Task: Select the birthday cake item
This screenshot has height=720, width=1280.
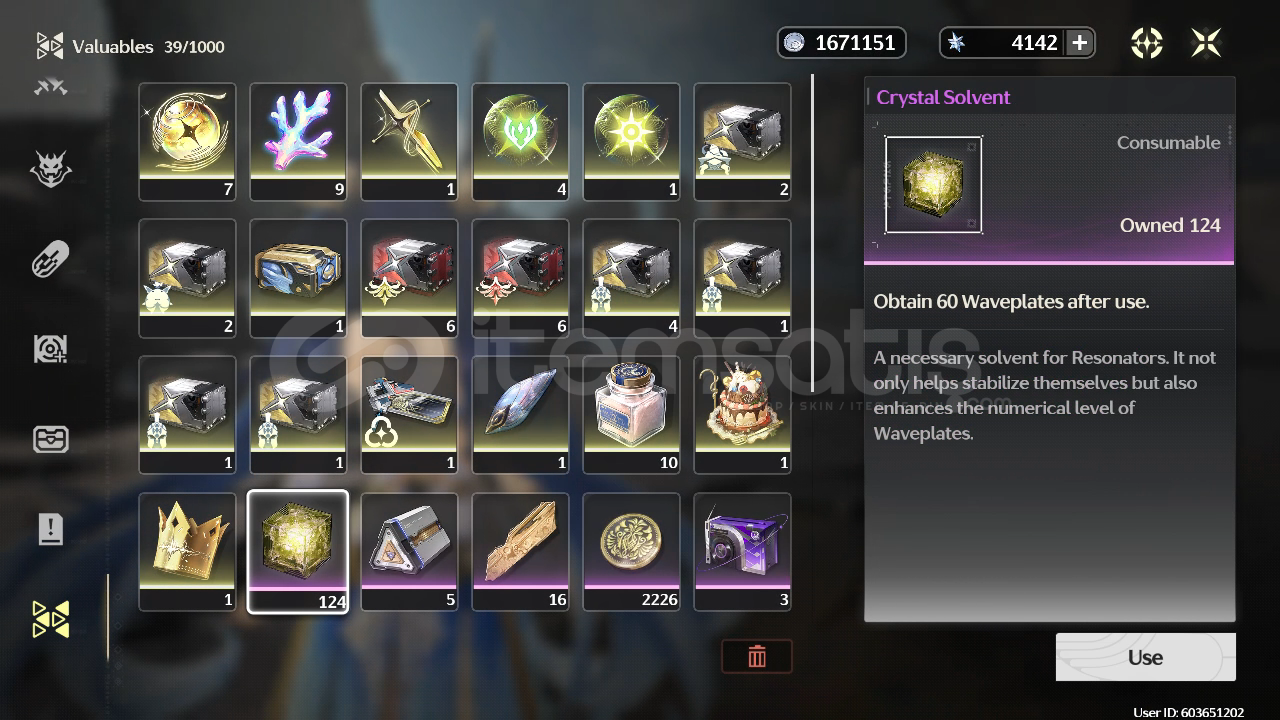Action: point(743,415)
